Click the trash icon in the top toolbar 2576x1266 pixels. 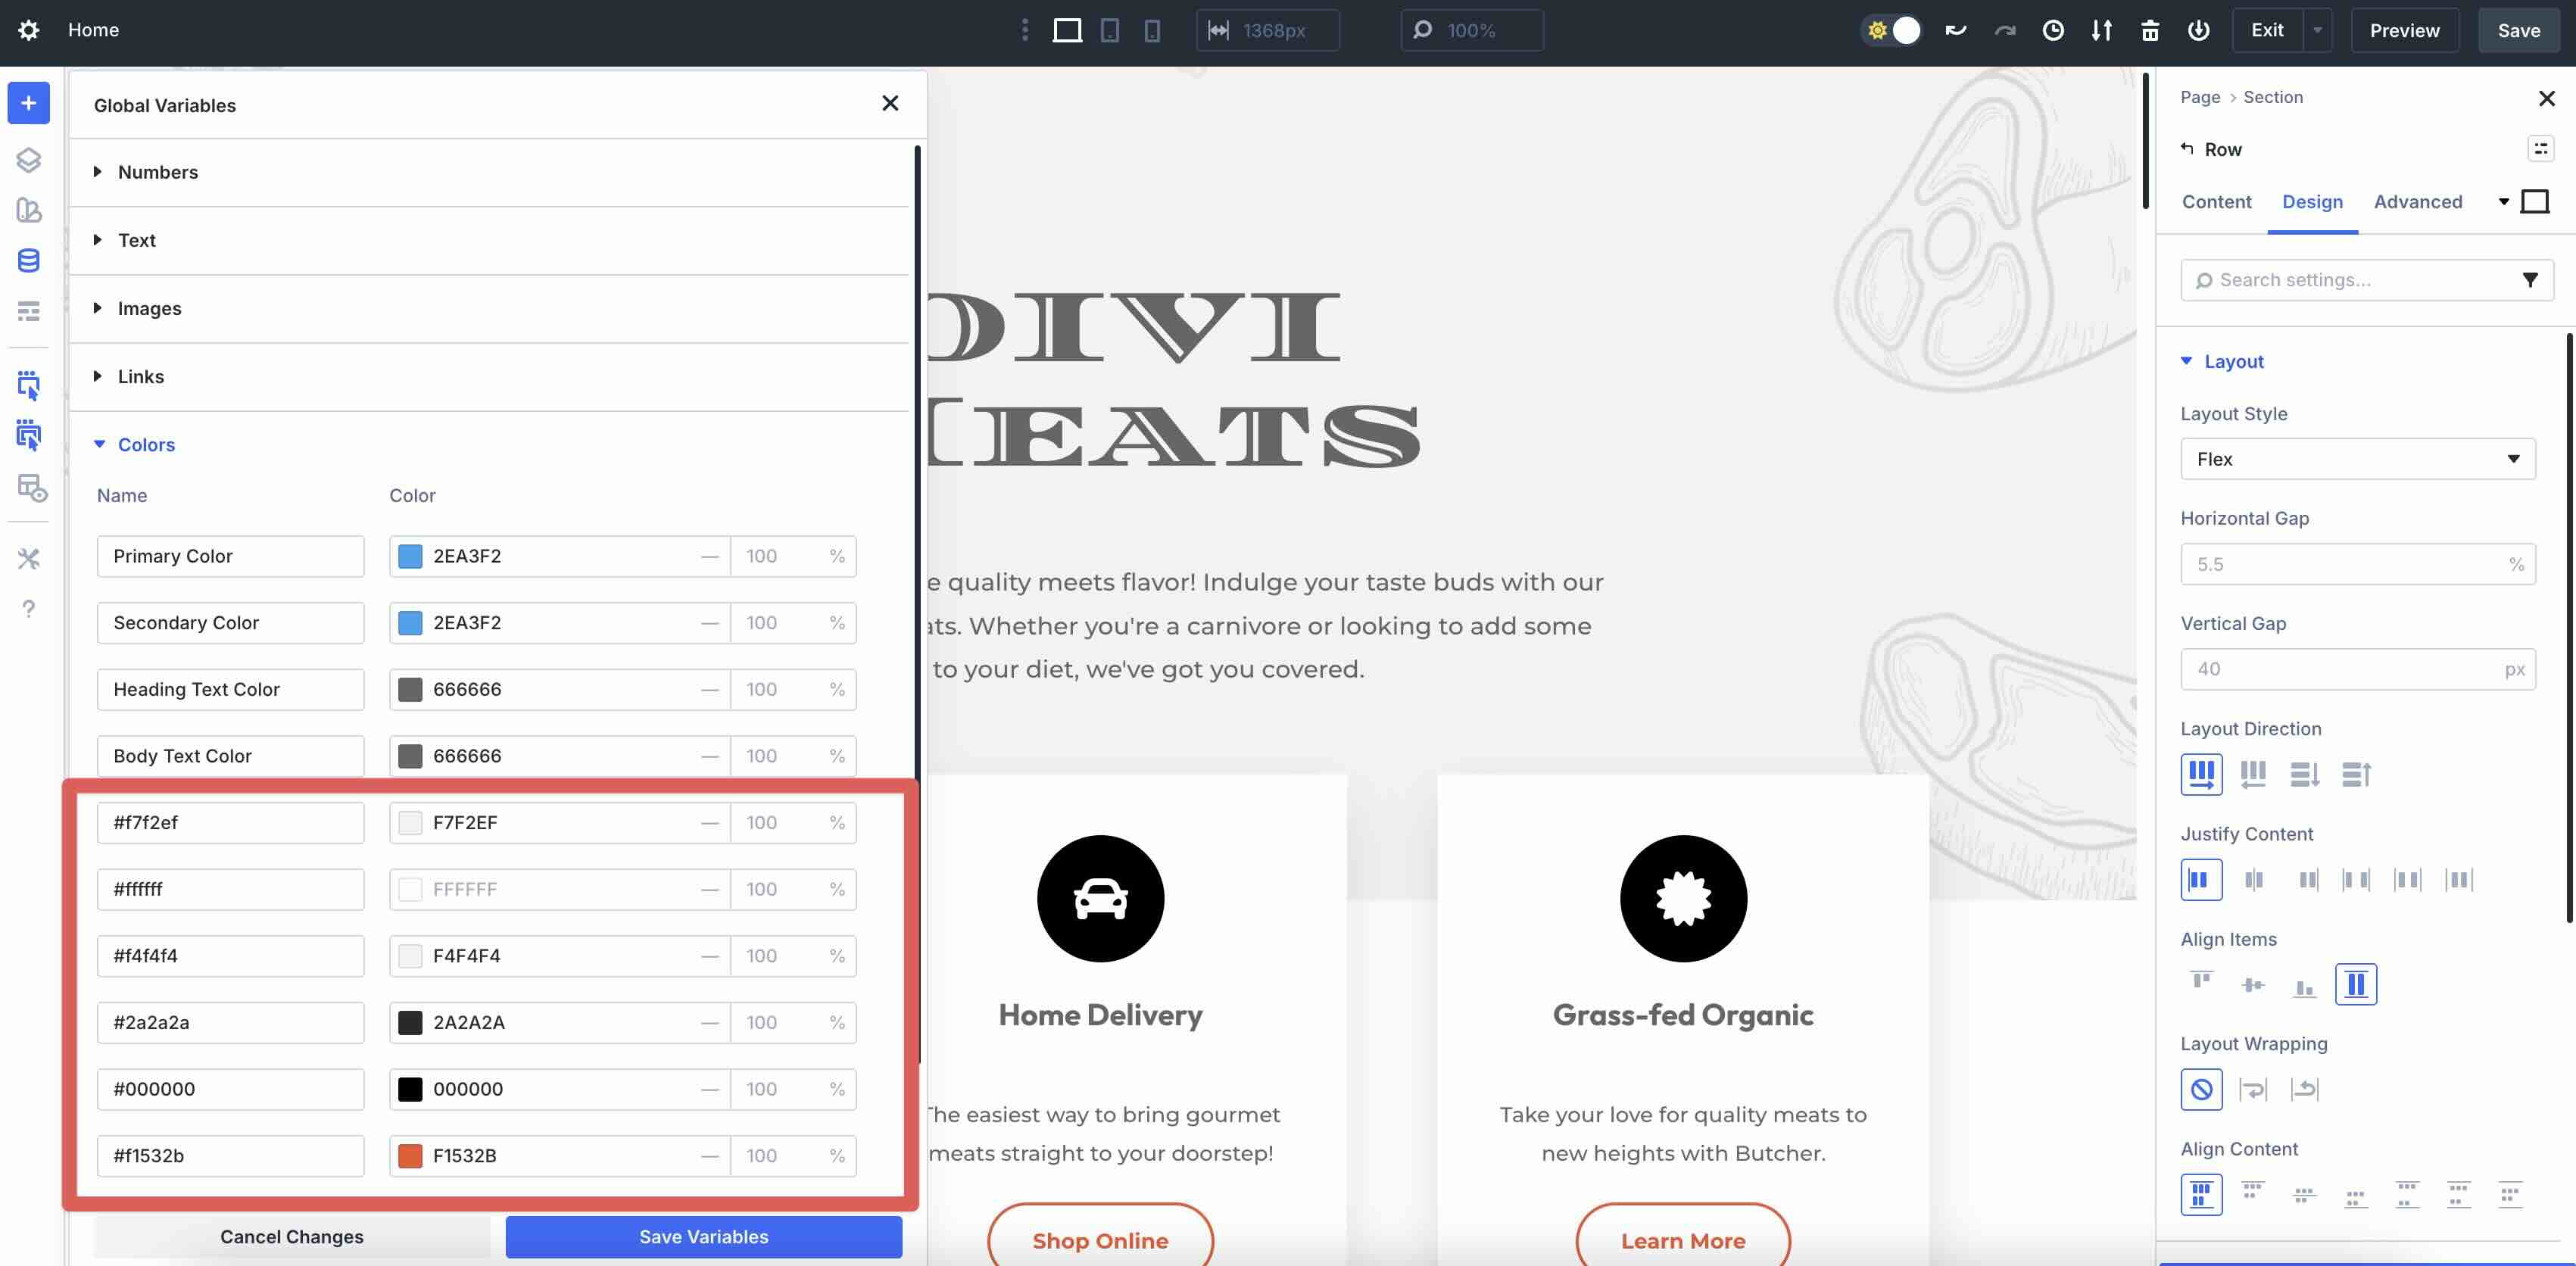(2149, 31)
